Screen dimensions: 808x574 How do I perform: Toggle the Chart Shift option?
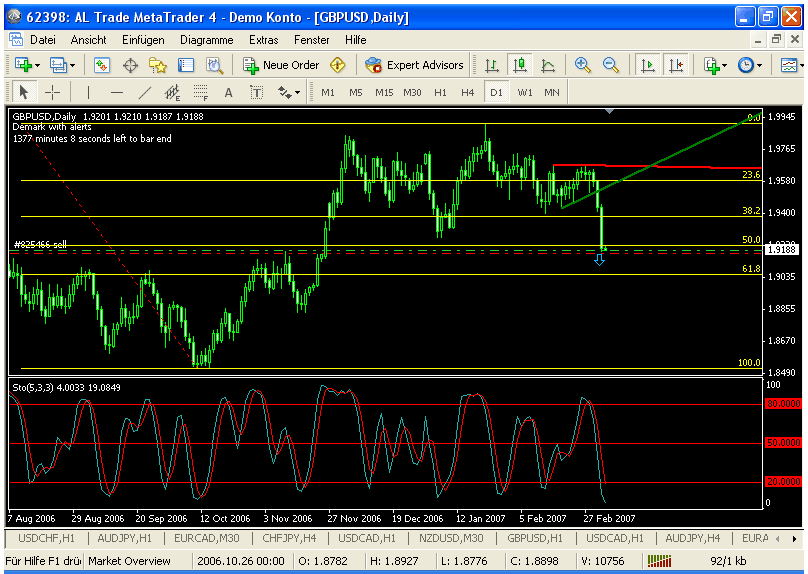[x=676, y=65]
